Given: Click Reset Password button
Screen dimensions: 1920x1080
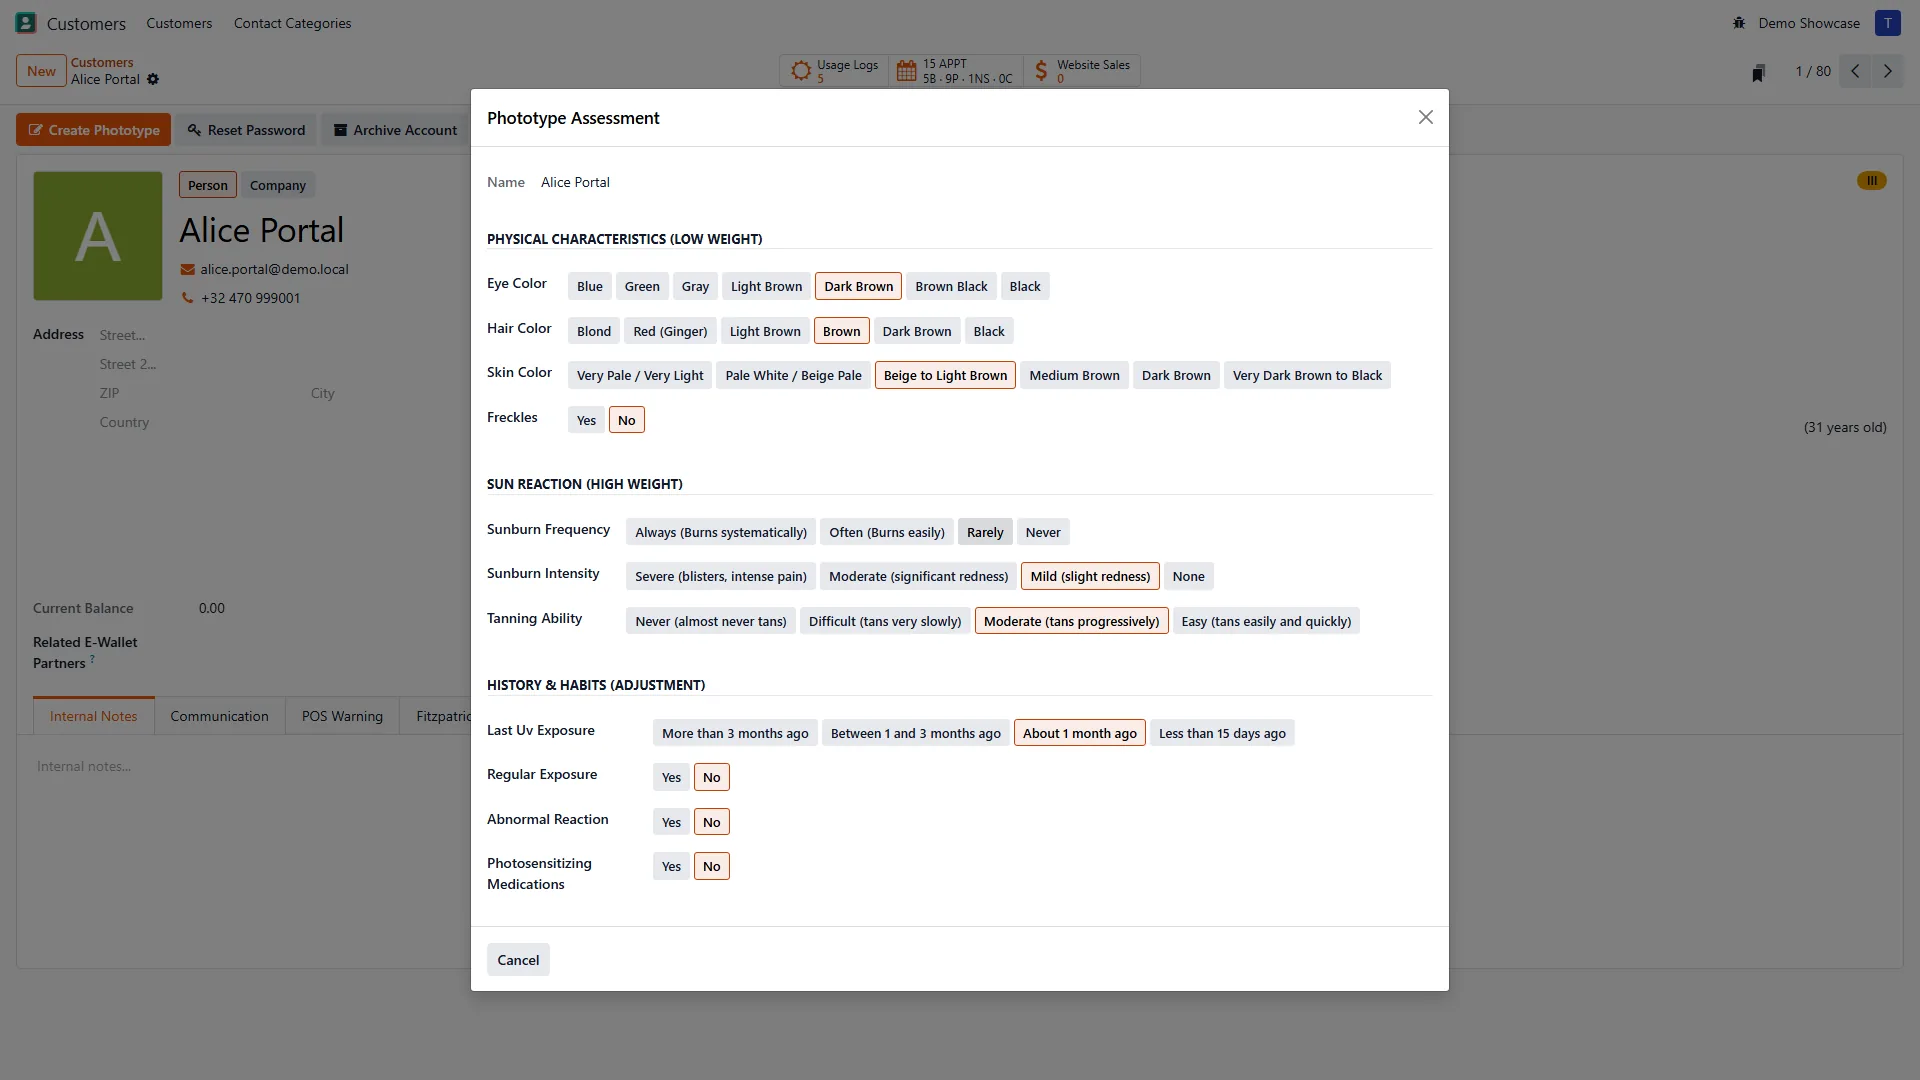Looking at the screenshot, I should (247, 130).
